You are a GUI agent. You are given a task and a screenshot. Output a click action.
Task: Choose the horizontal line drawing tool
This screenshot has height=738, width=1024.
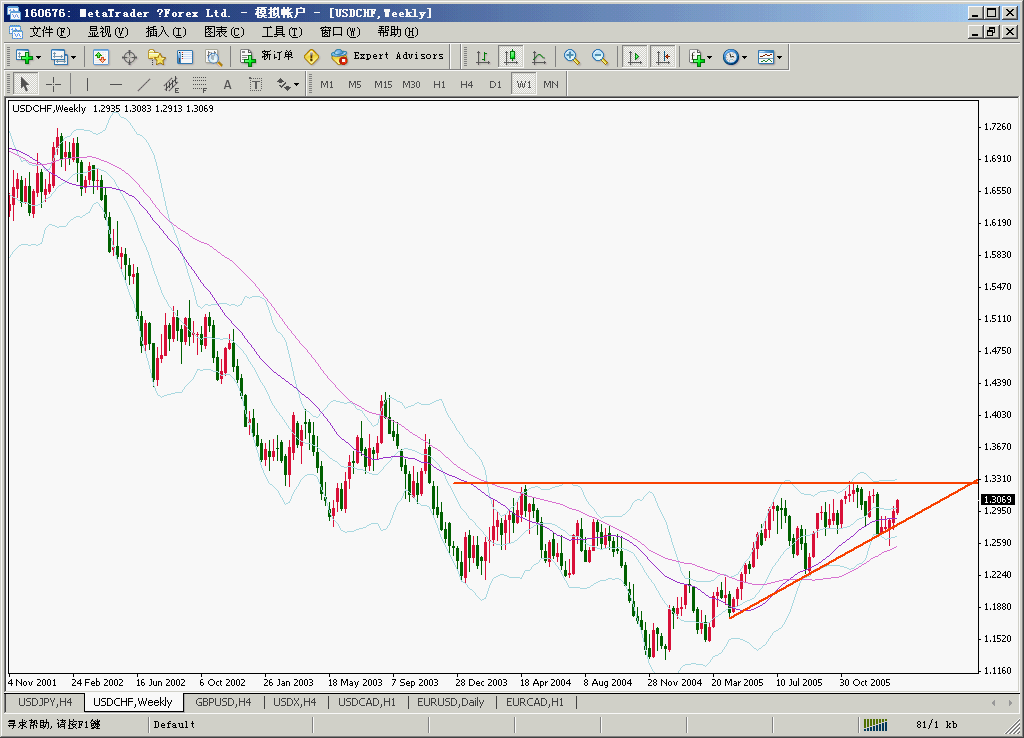click(x=115, y=85)
